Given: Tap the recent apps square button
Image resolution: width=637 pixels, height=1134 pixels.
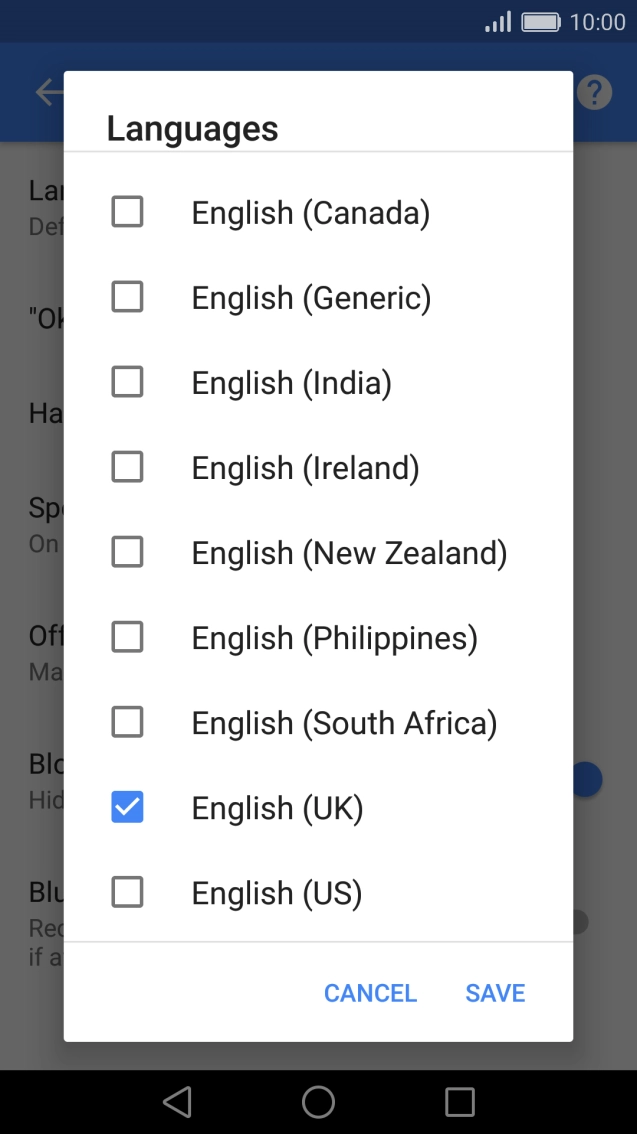Looking at the screenshot, I should tap(459, 1102).
